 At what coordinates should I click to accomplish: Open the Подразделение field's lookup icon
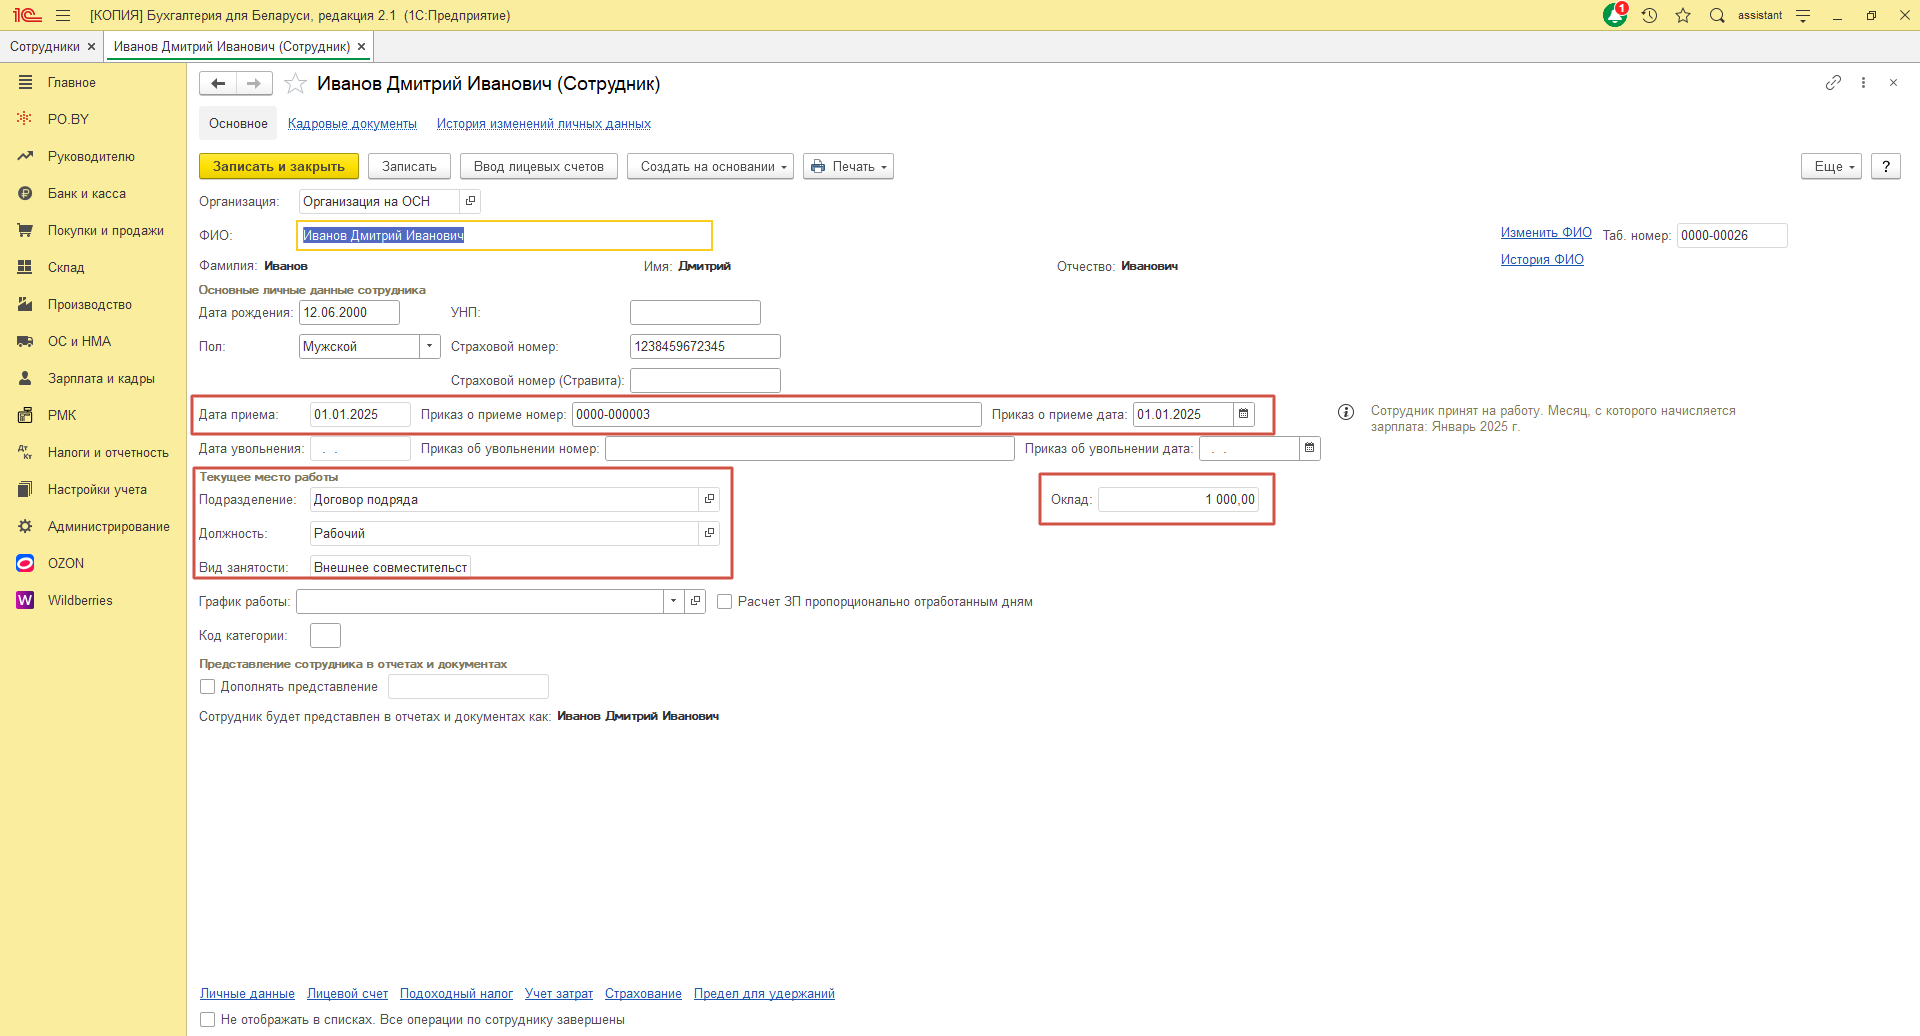[x=709, y=499]
